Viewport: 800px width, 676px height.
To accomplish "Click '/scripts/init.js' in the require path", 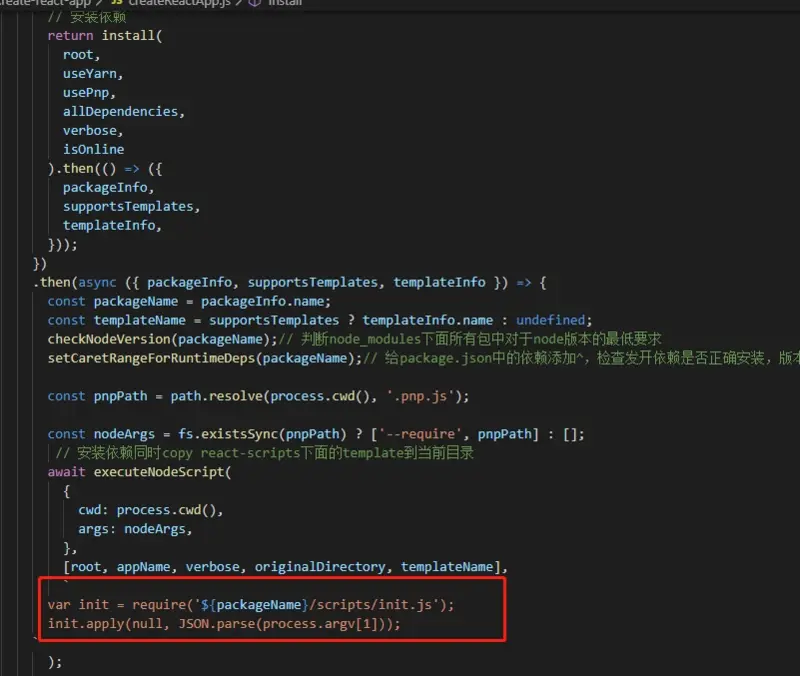I will pyautogui.click(x=370, y=605).
